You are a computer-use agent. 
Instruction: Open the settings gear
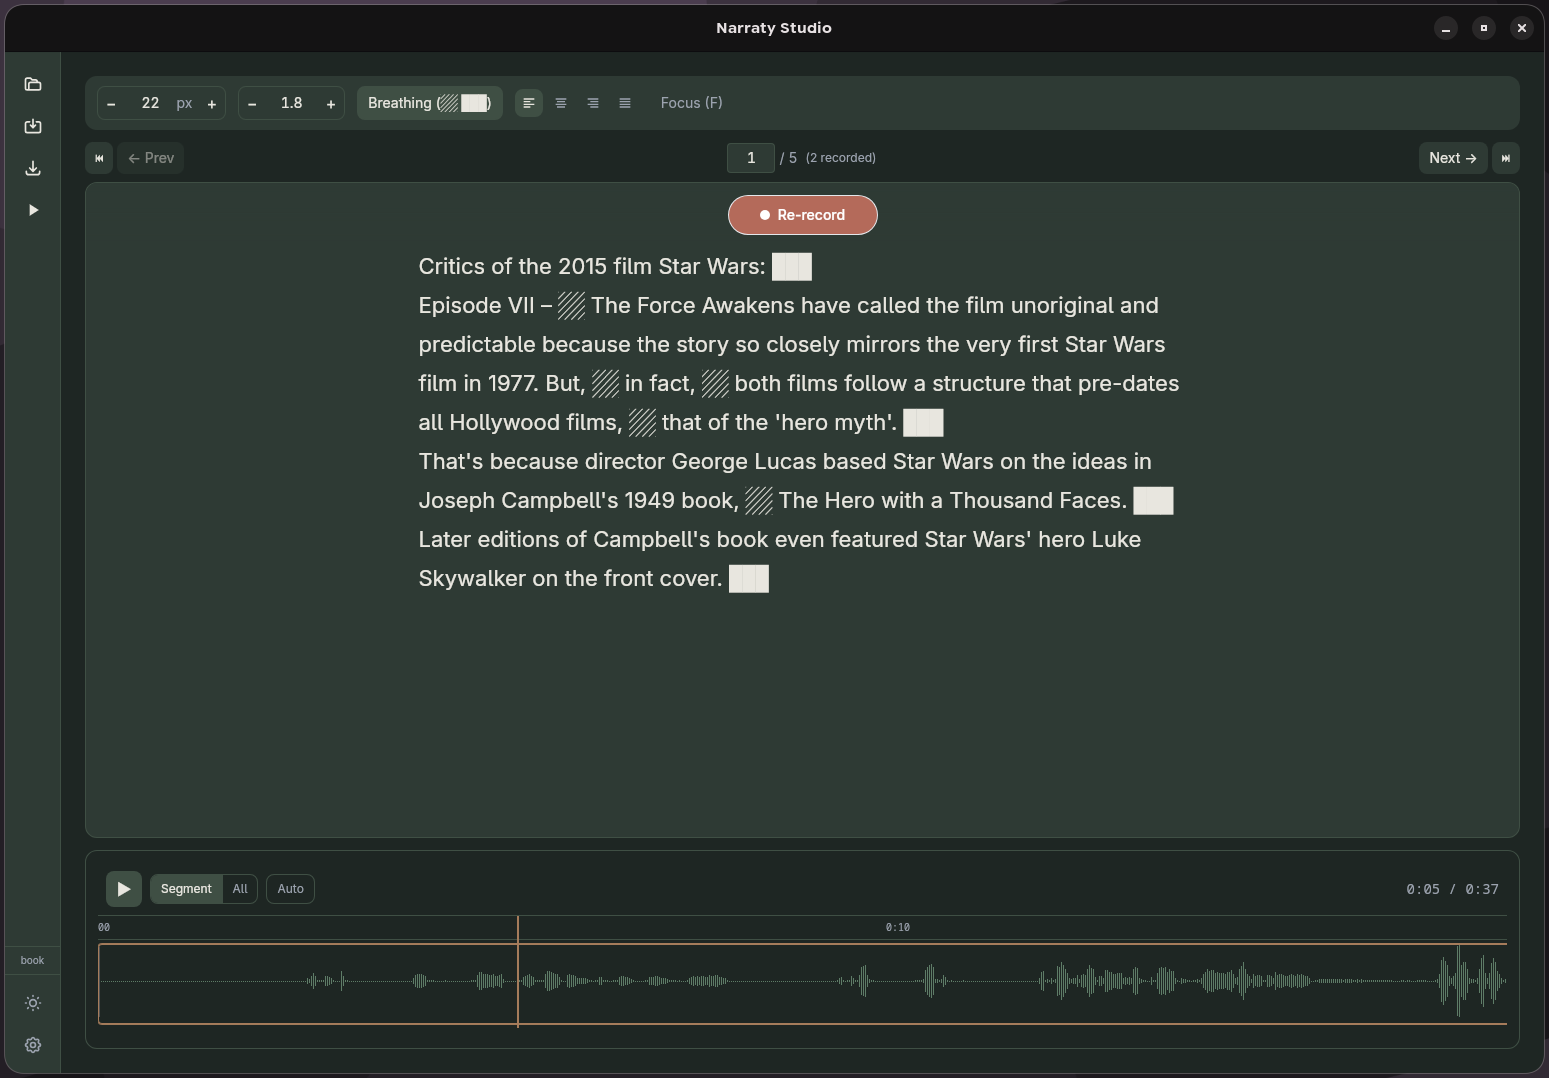[33, 1045]
